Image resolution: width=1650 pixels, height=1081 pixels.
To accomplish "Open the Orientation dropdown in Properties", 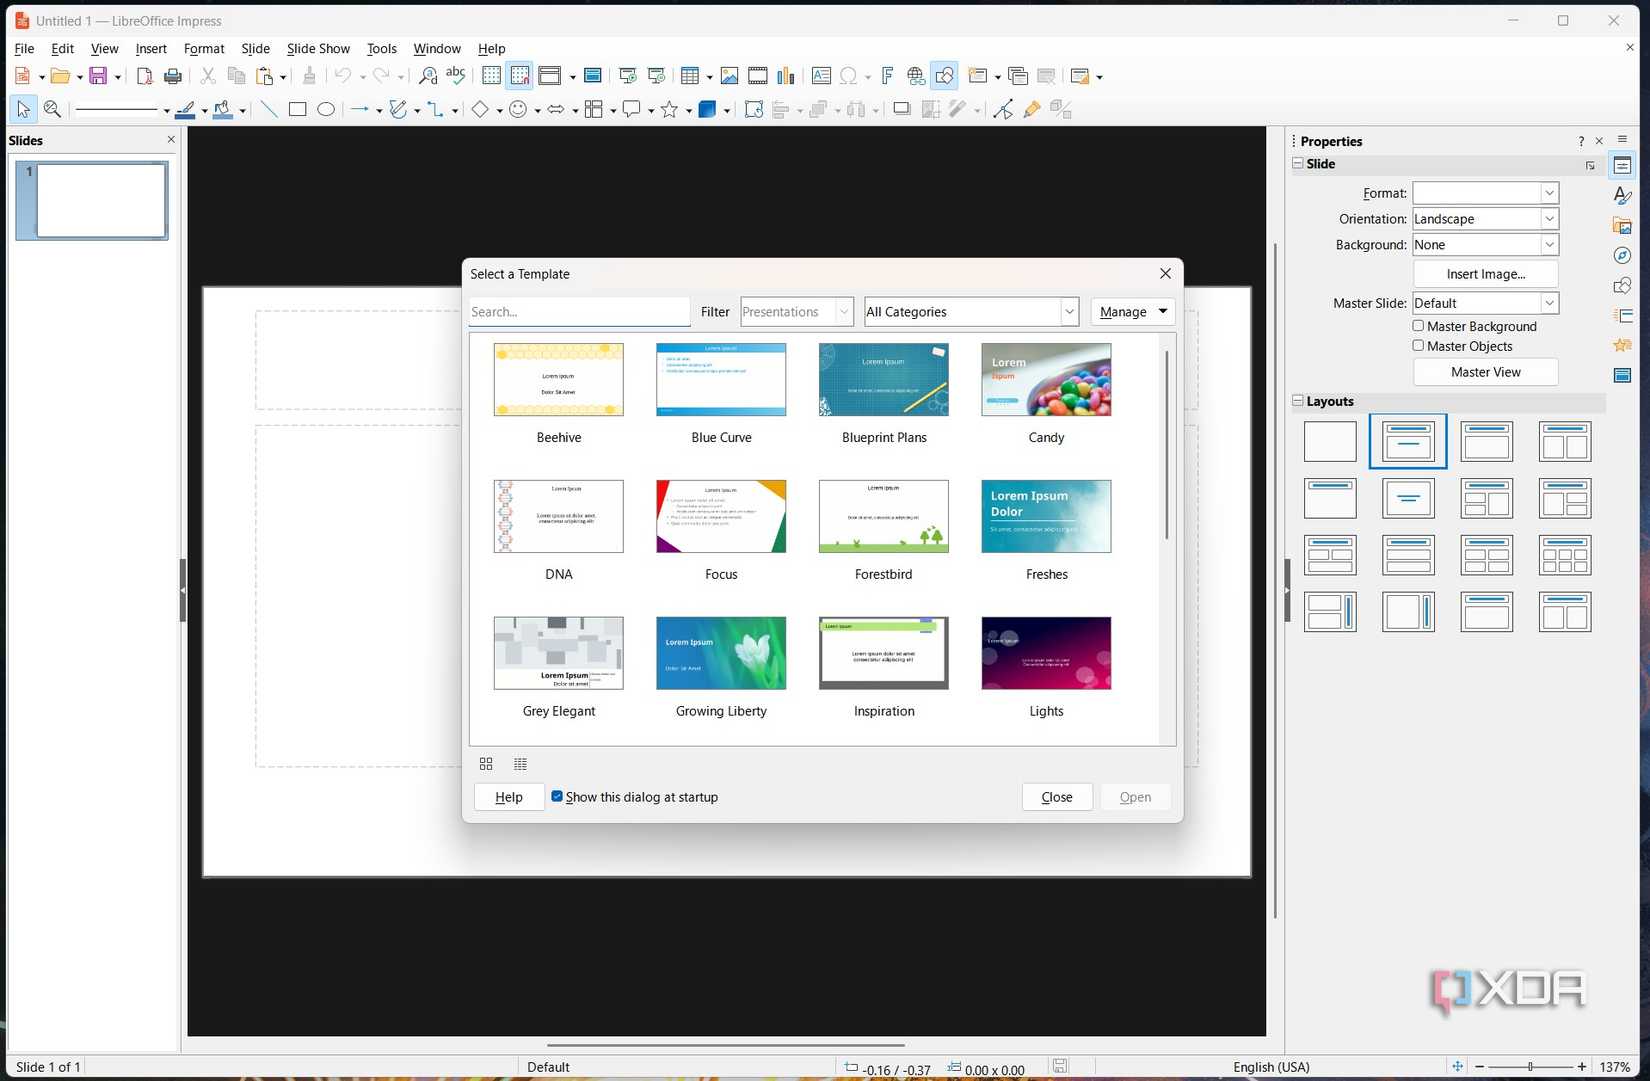I will point(1548,218).
